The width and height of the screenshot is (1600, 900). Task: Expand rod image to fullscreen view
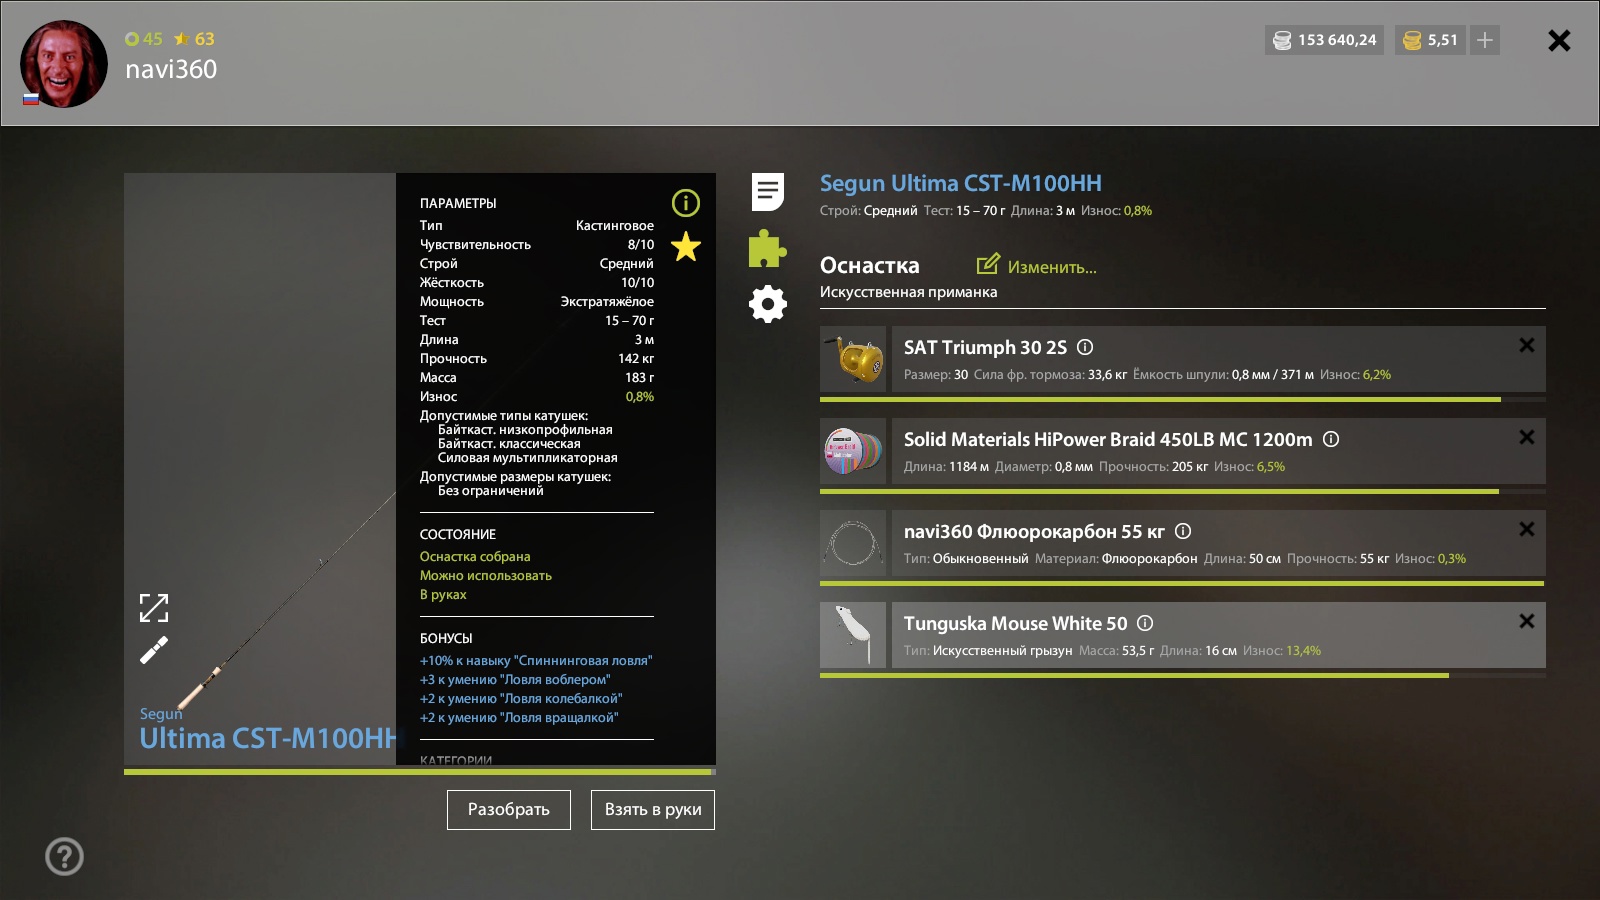[x=154, y=608]
